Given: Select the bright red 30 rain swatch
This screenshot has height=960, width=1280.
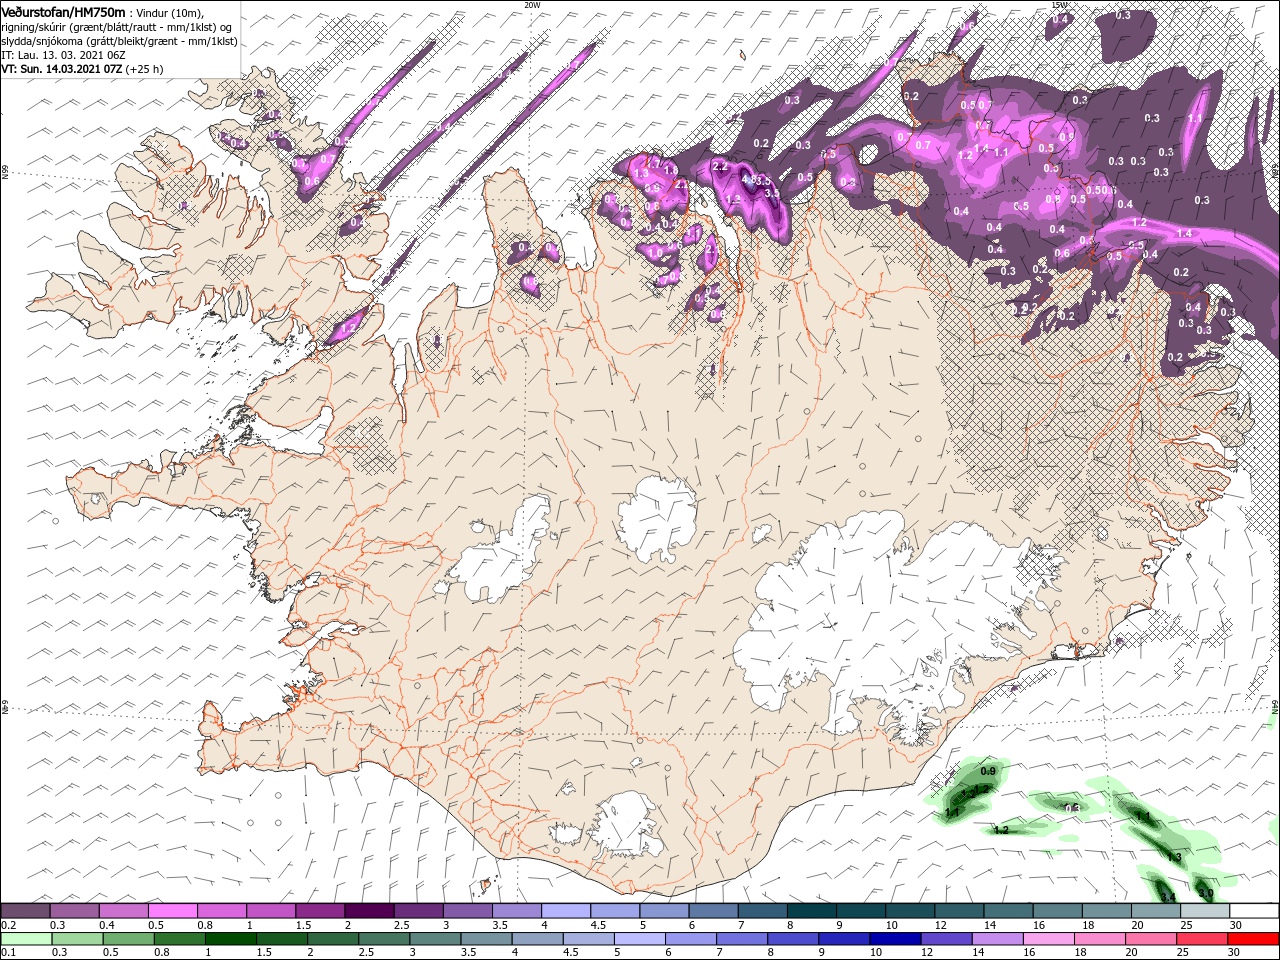Looking at the screenshot, I should pyautogui.click(x=1253, y=939).
